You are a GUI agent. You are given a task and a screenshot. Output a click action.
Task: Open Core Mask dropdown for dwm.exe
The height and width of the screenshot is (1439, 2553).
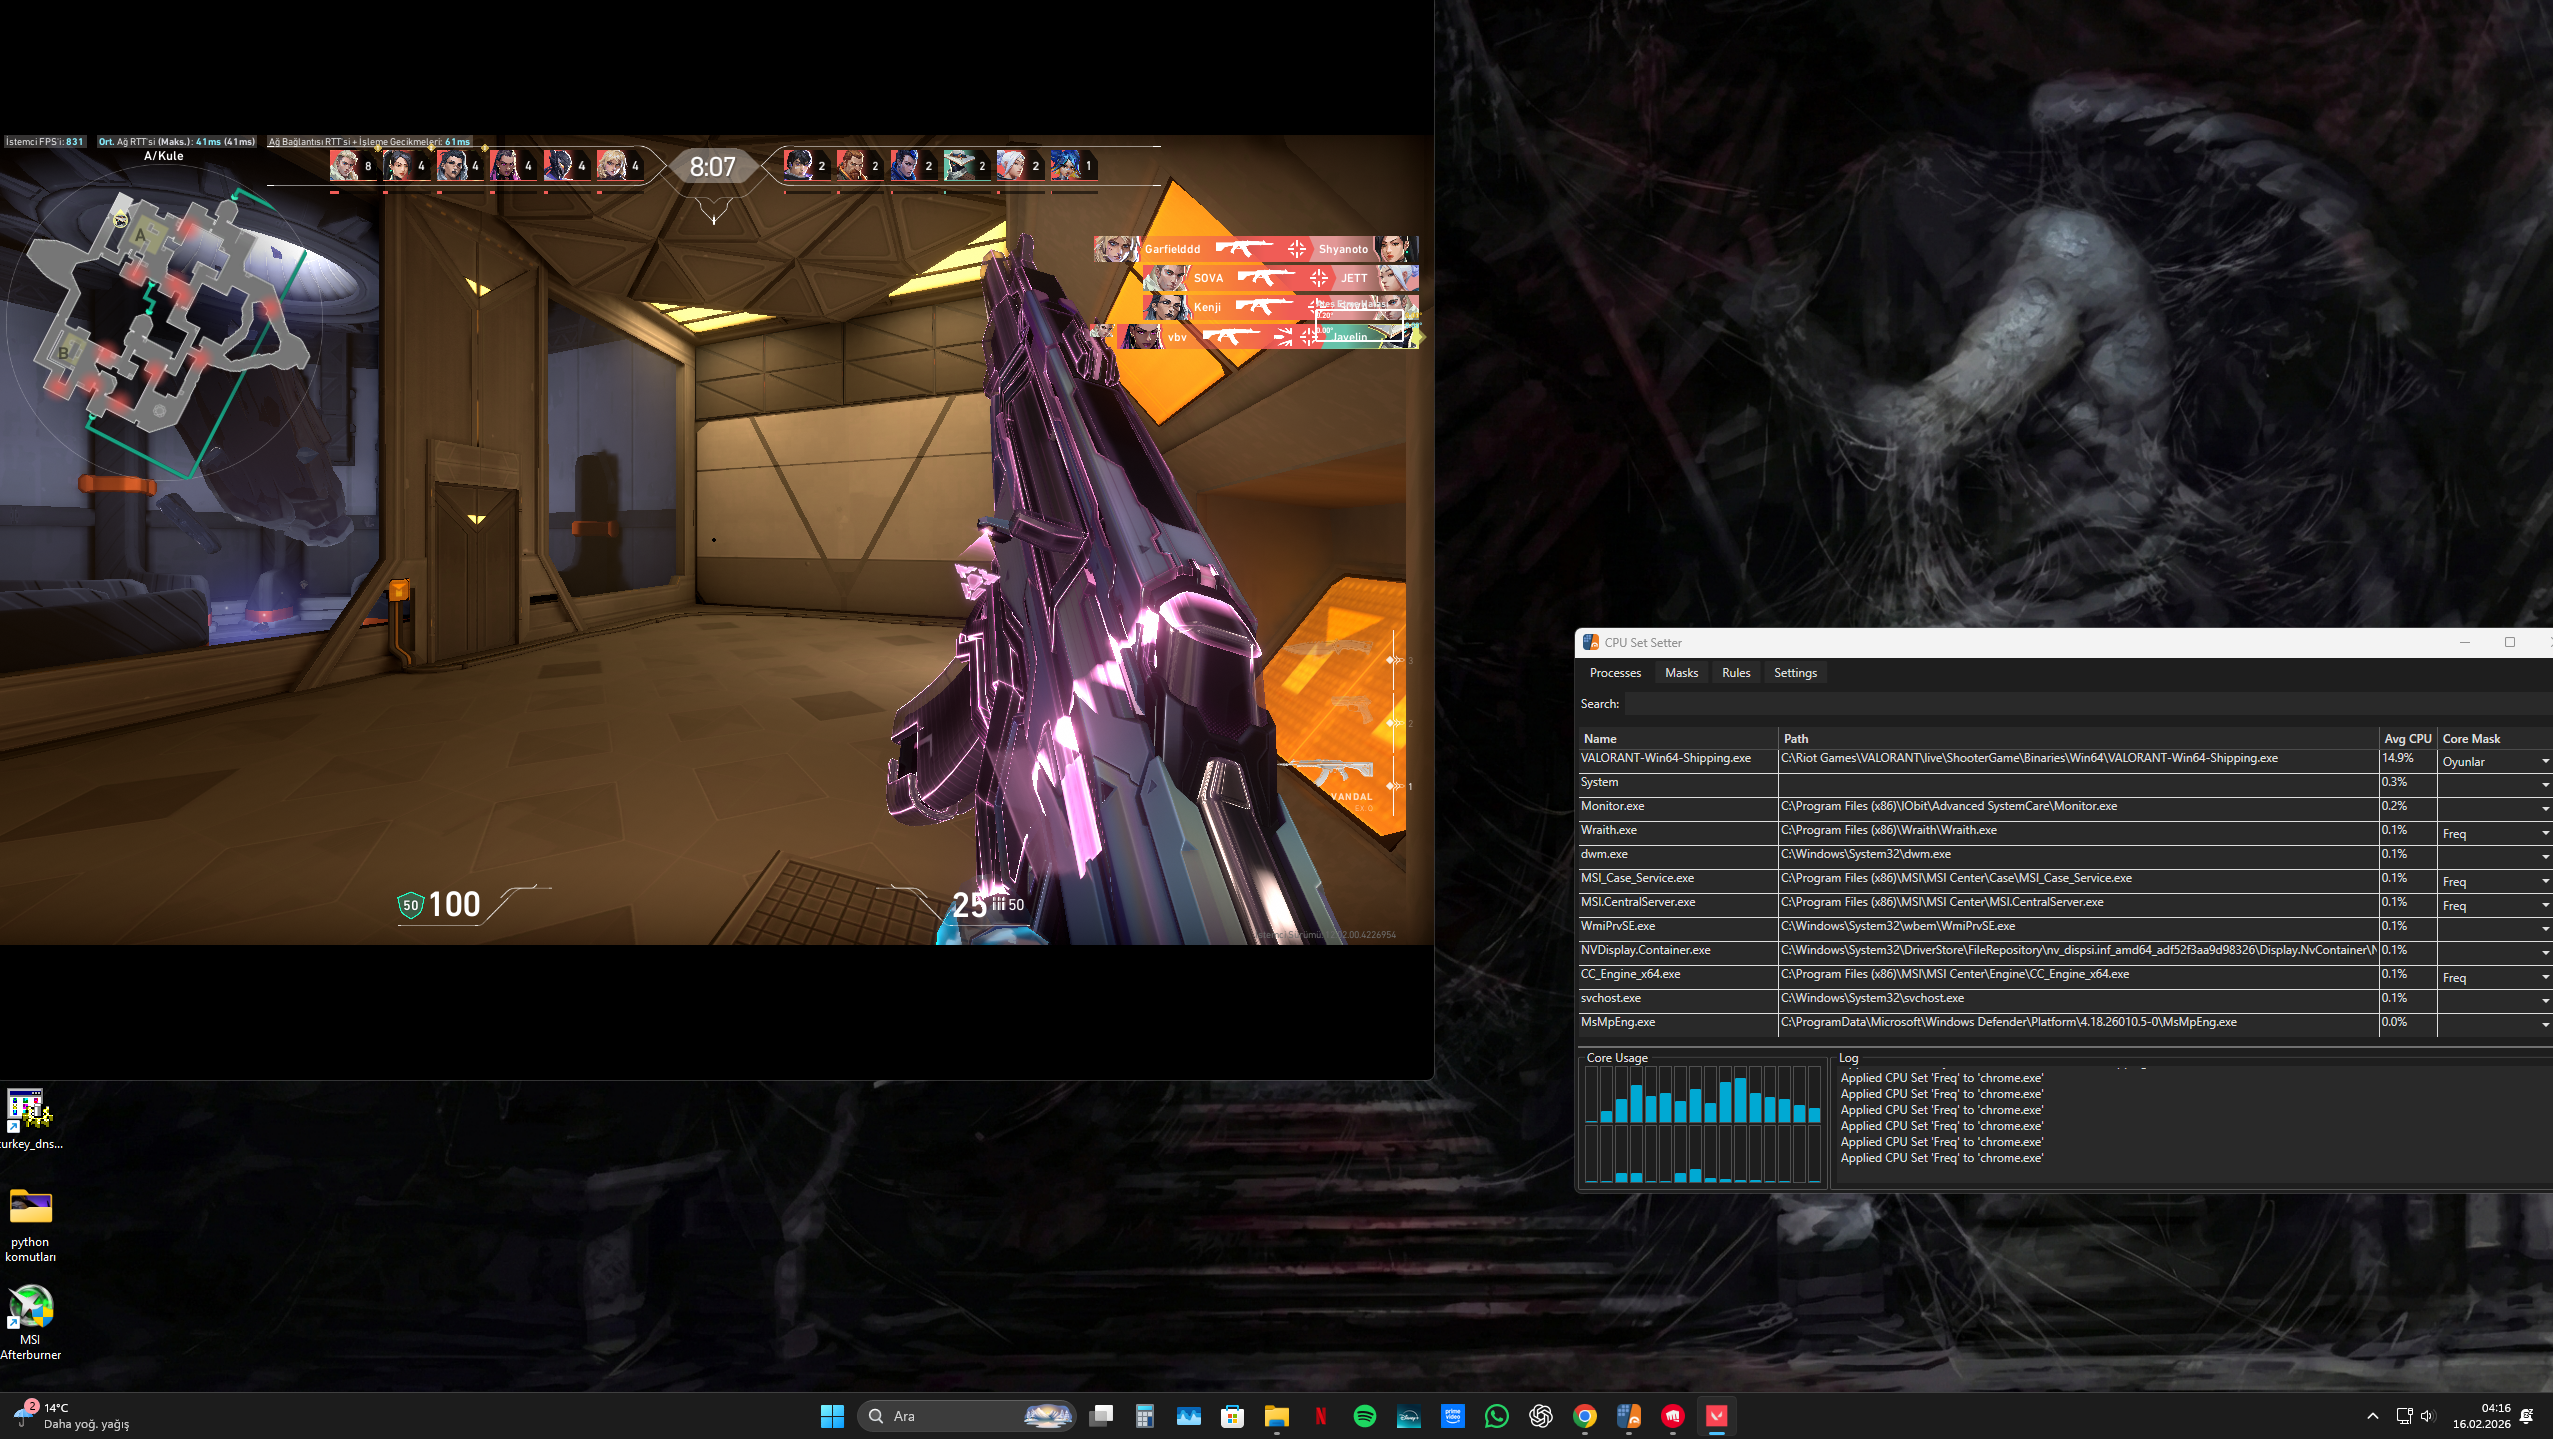tap(2545, 858)
